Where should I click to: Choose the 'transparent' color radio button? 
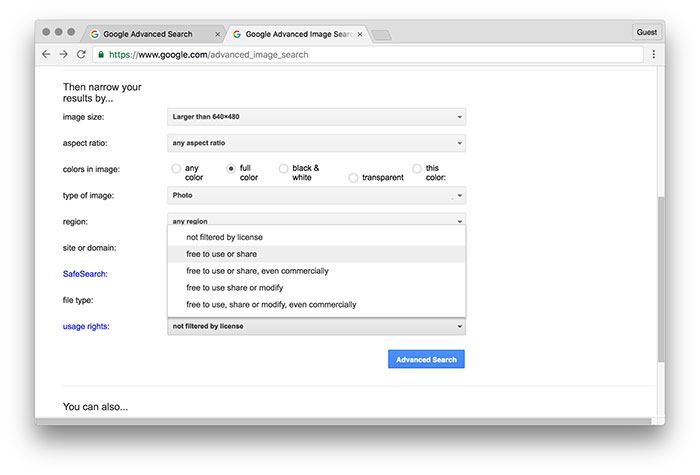coord(354,178)
